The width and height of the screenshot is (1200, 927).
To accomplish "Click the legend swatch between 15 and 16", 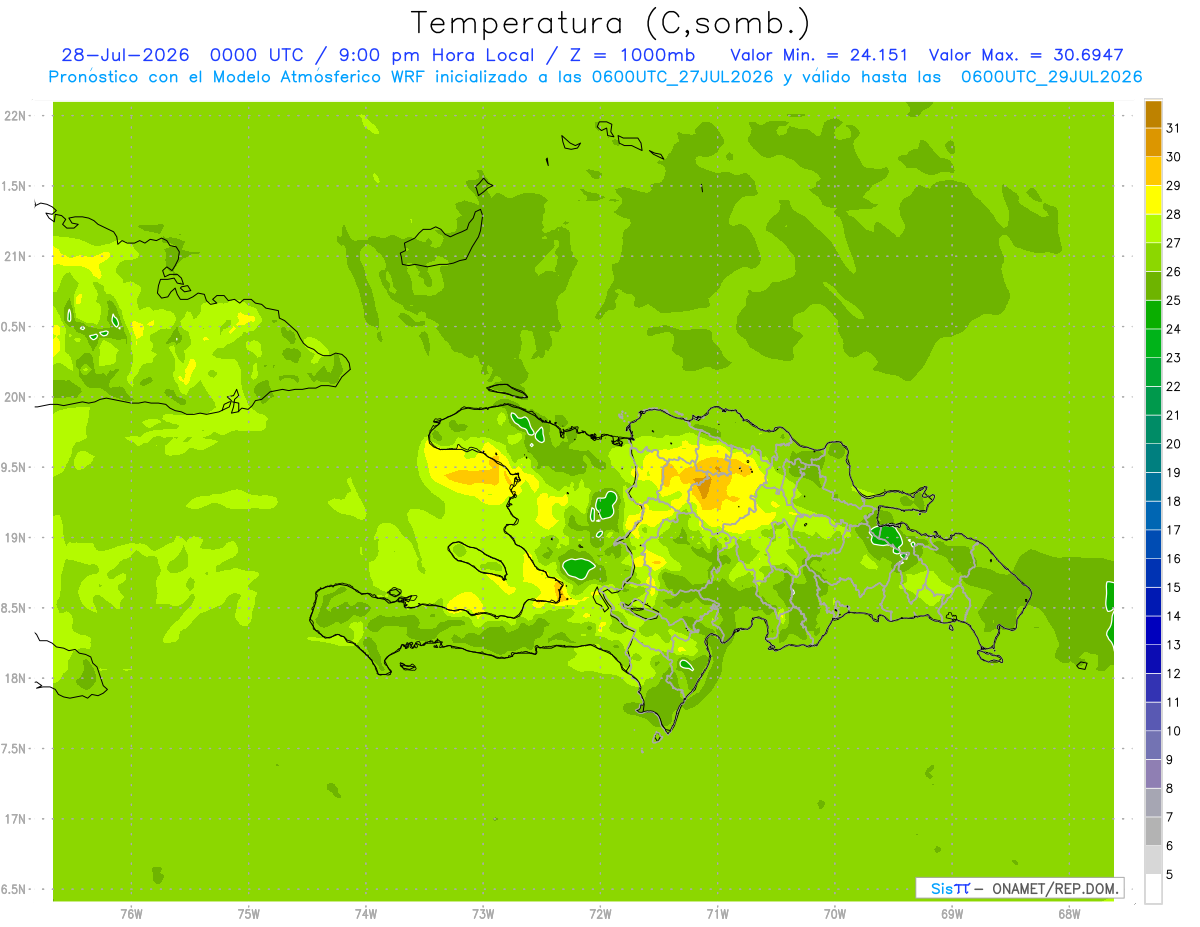I will click(1153, 573).
